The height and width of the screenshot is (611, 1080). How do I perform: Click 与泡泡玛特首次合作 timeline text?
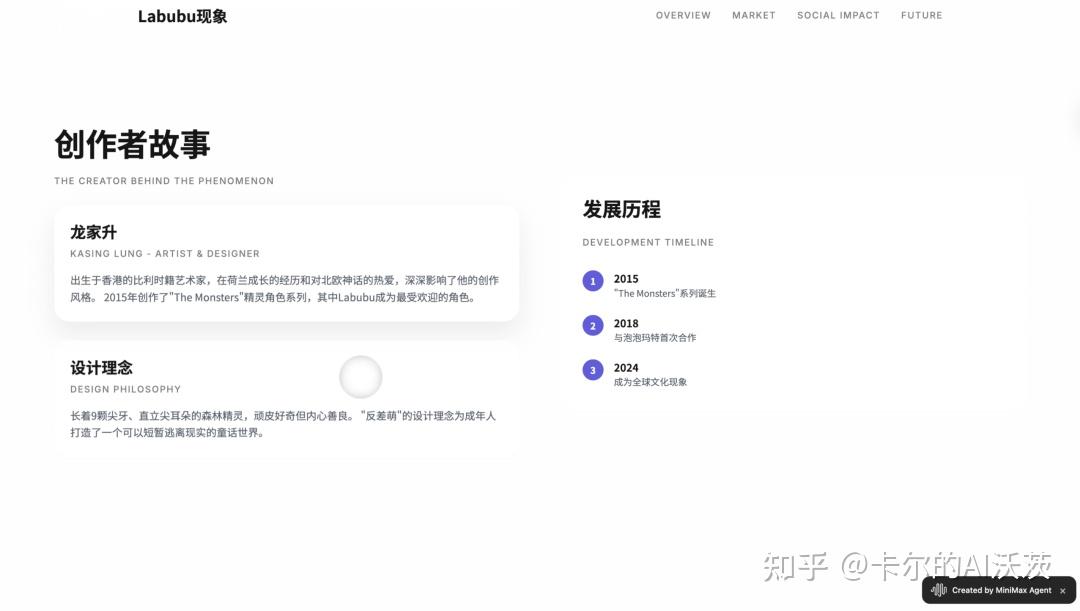click(655, 338)
